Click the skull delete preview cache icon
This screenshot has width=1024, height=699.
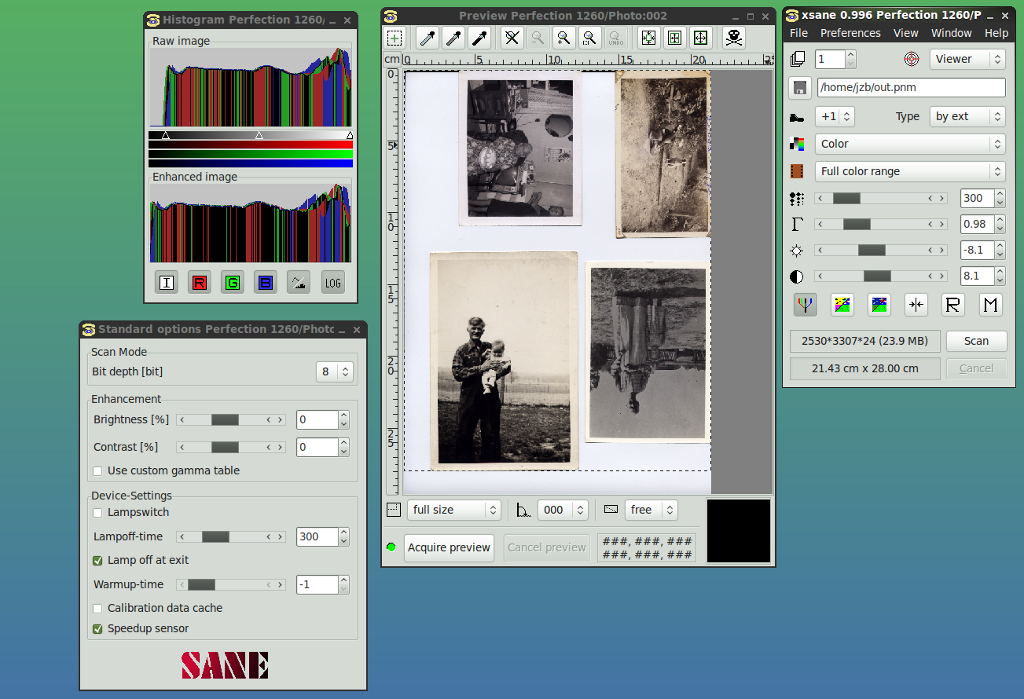tap(734, 38)
